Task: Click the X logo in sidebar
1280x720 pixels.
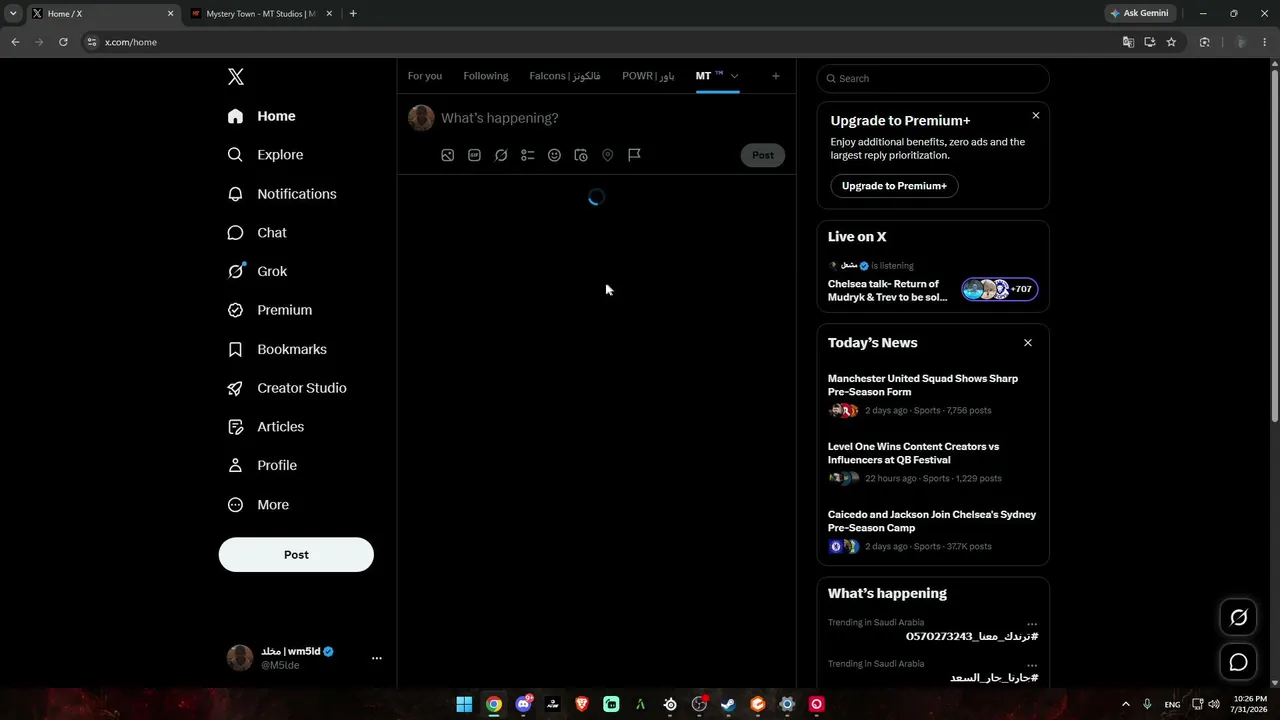Action: pyautogui.click(x=236, y=77)
